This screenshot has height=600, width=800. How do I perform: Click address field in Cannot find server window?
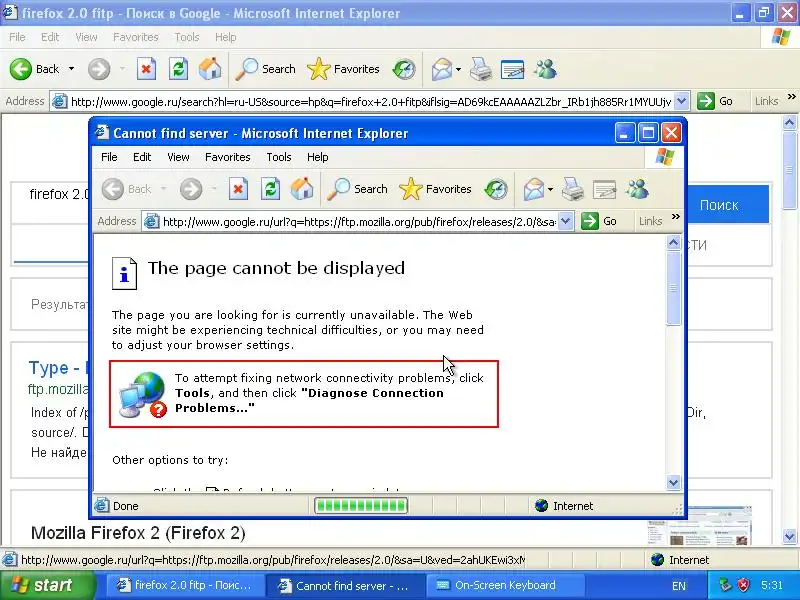pyautogui.click(x=359, y=221)
